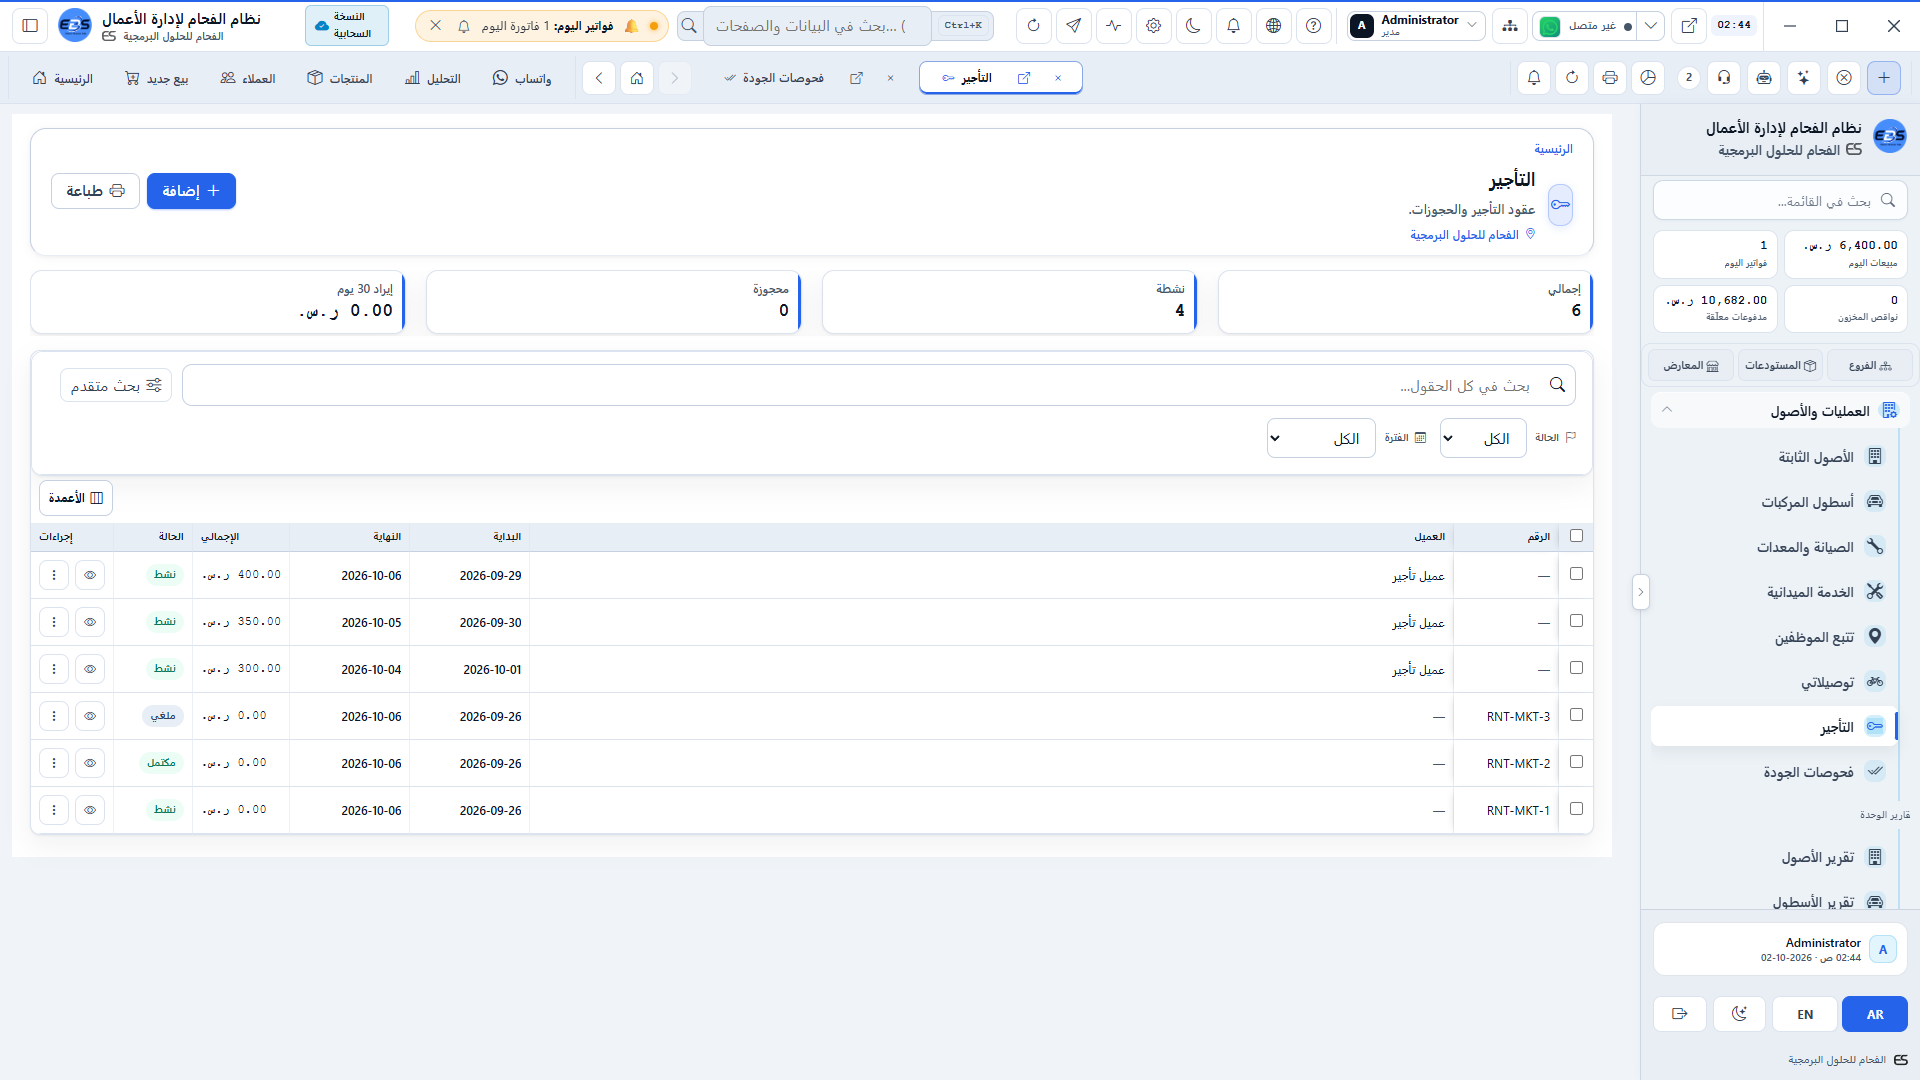The height and width of the screenshot is (1080, 1920).
Task: Toggle the sidebar panel icon at top-left
Action: pos(30,26)
